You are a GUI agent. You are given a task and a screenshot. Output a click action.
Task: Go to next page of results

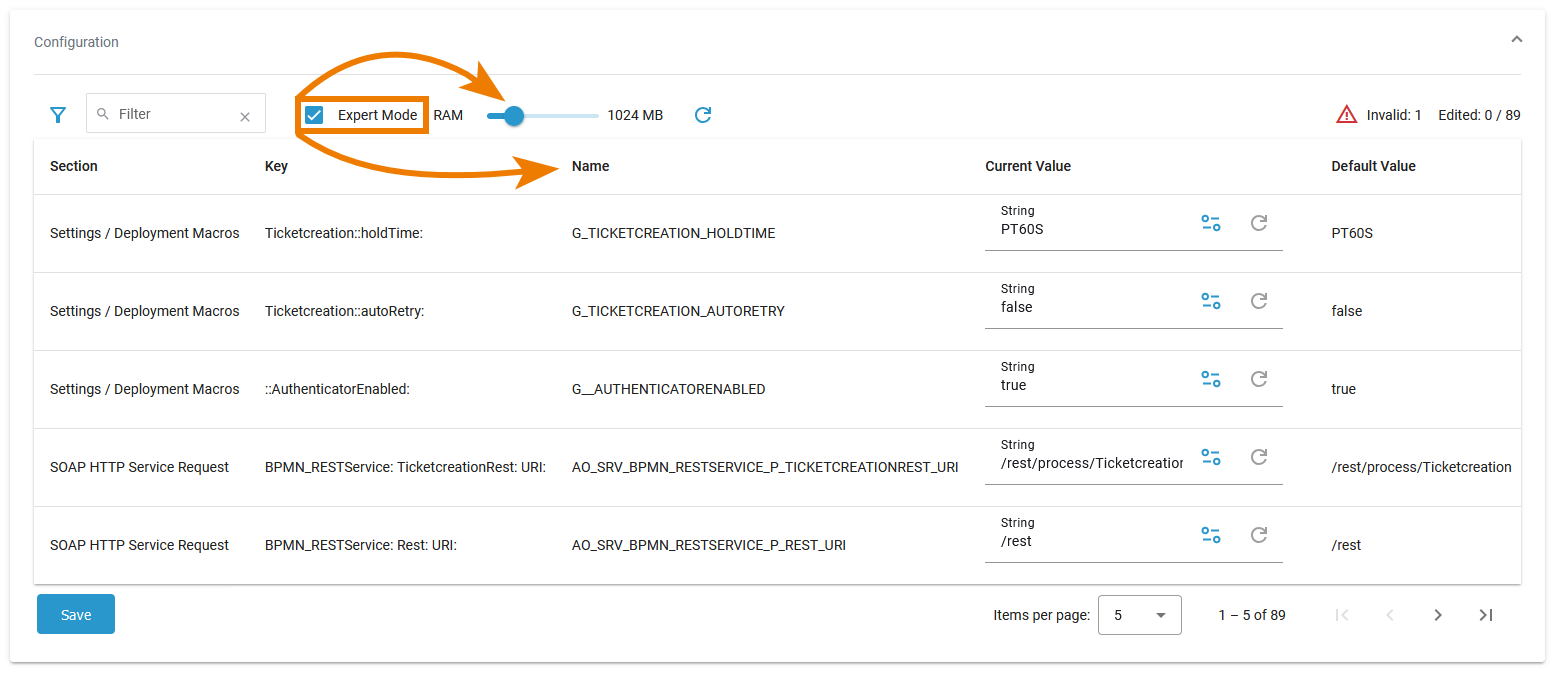pyautogui.click(x=1438, y=615)
